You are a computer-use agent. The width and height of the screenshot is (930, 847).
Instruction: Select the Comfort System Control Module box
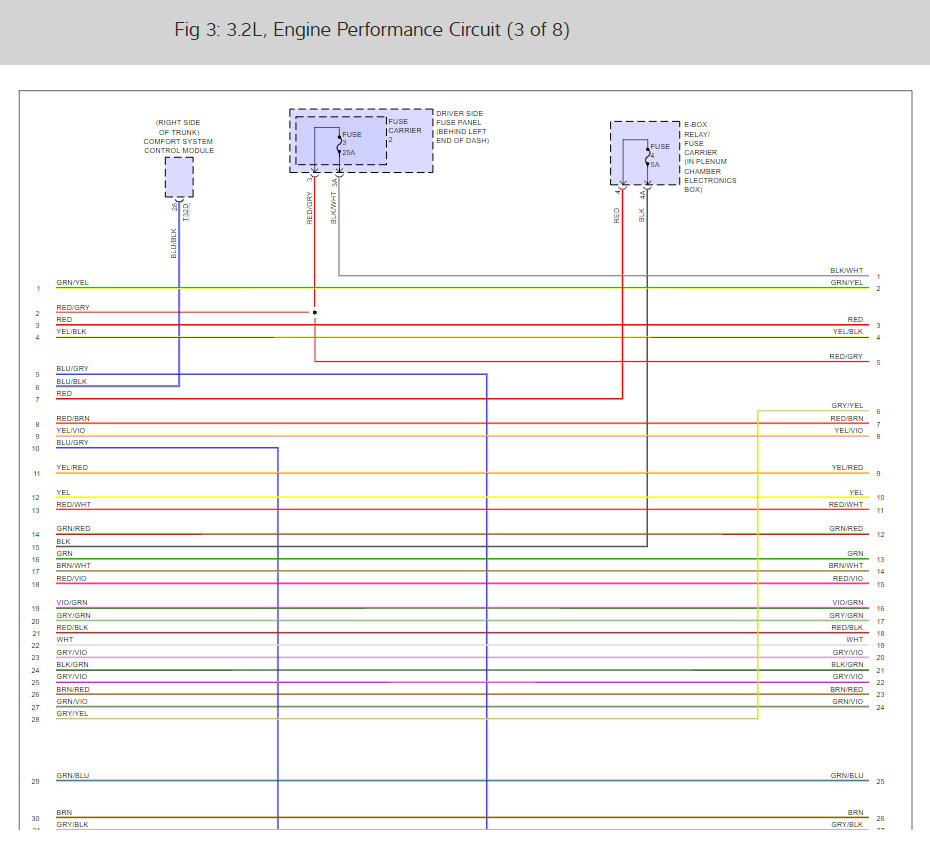[x=179, y=177]
